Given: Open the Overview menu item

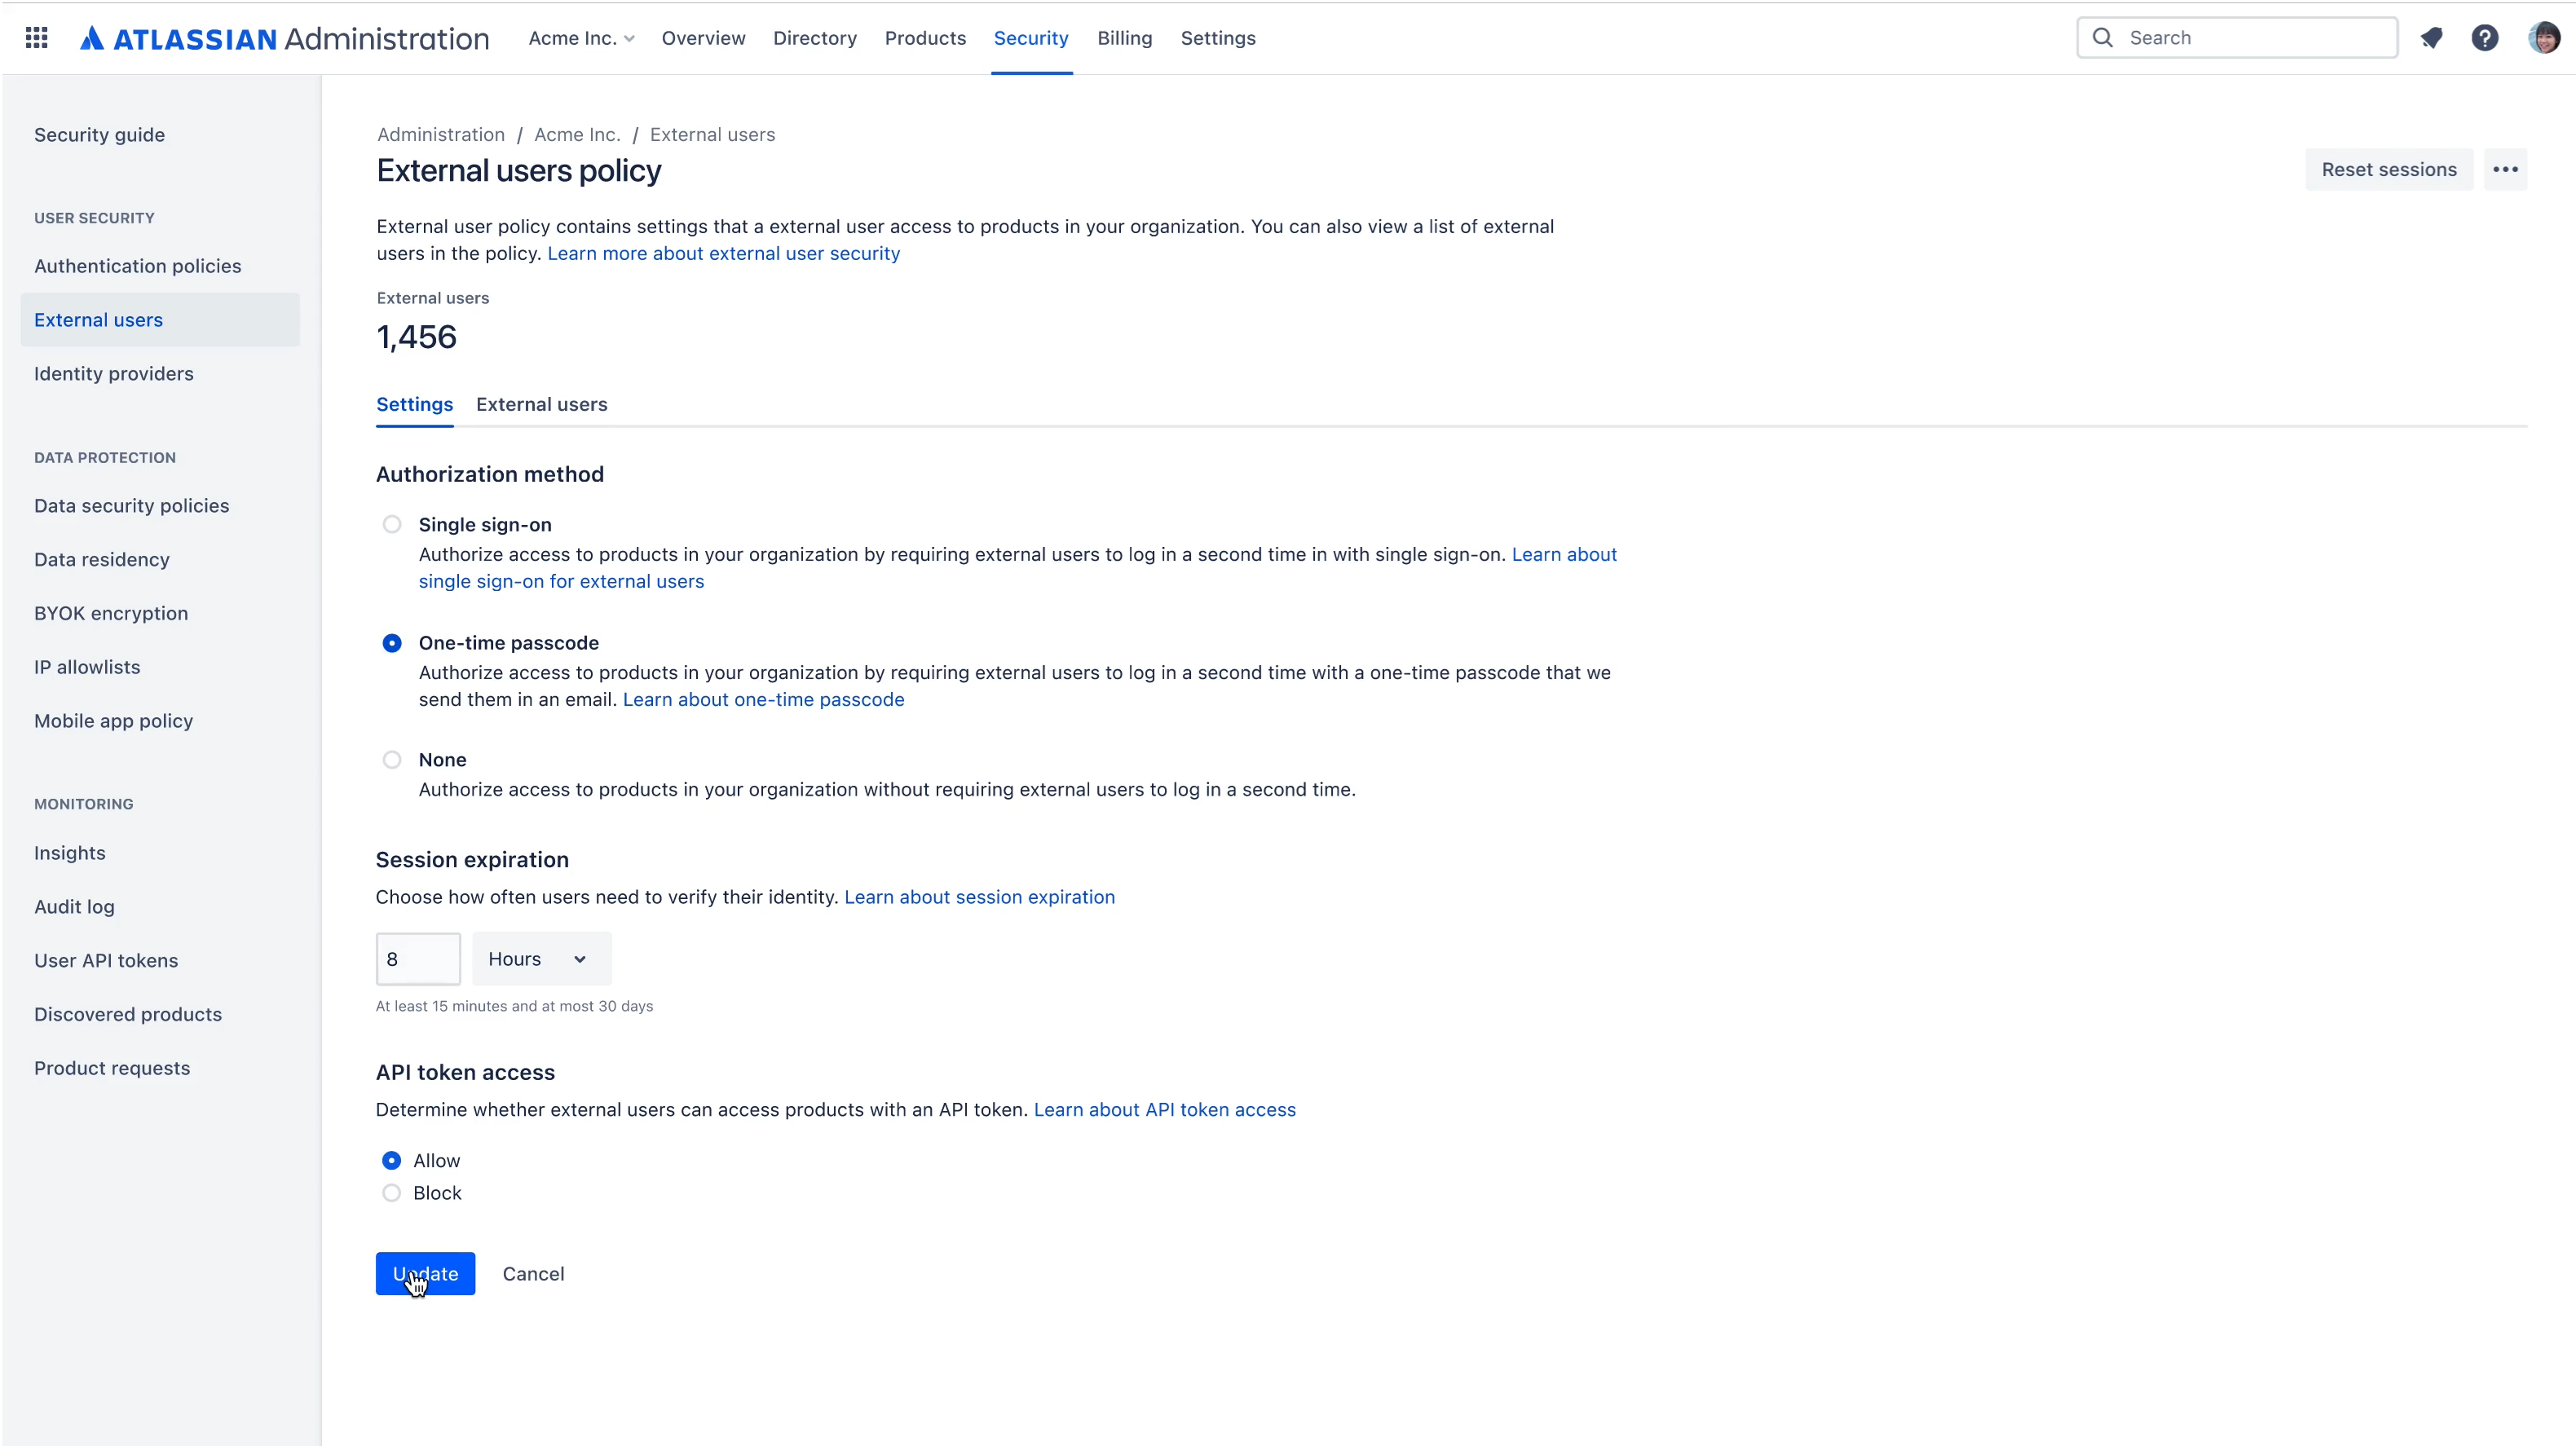Looking at the screenshot, I should [x=703, y=38].
